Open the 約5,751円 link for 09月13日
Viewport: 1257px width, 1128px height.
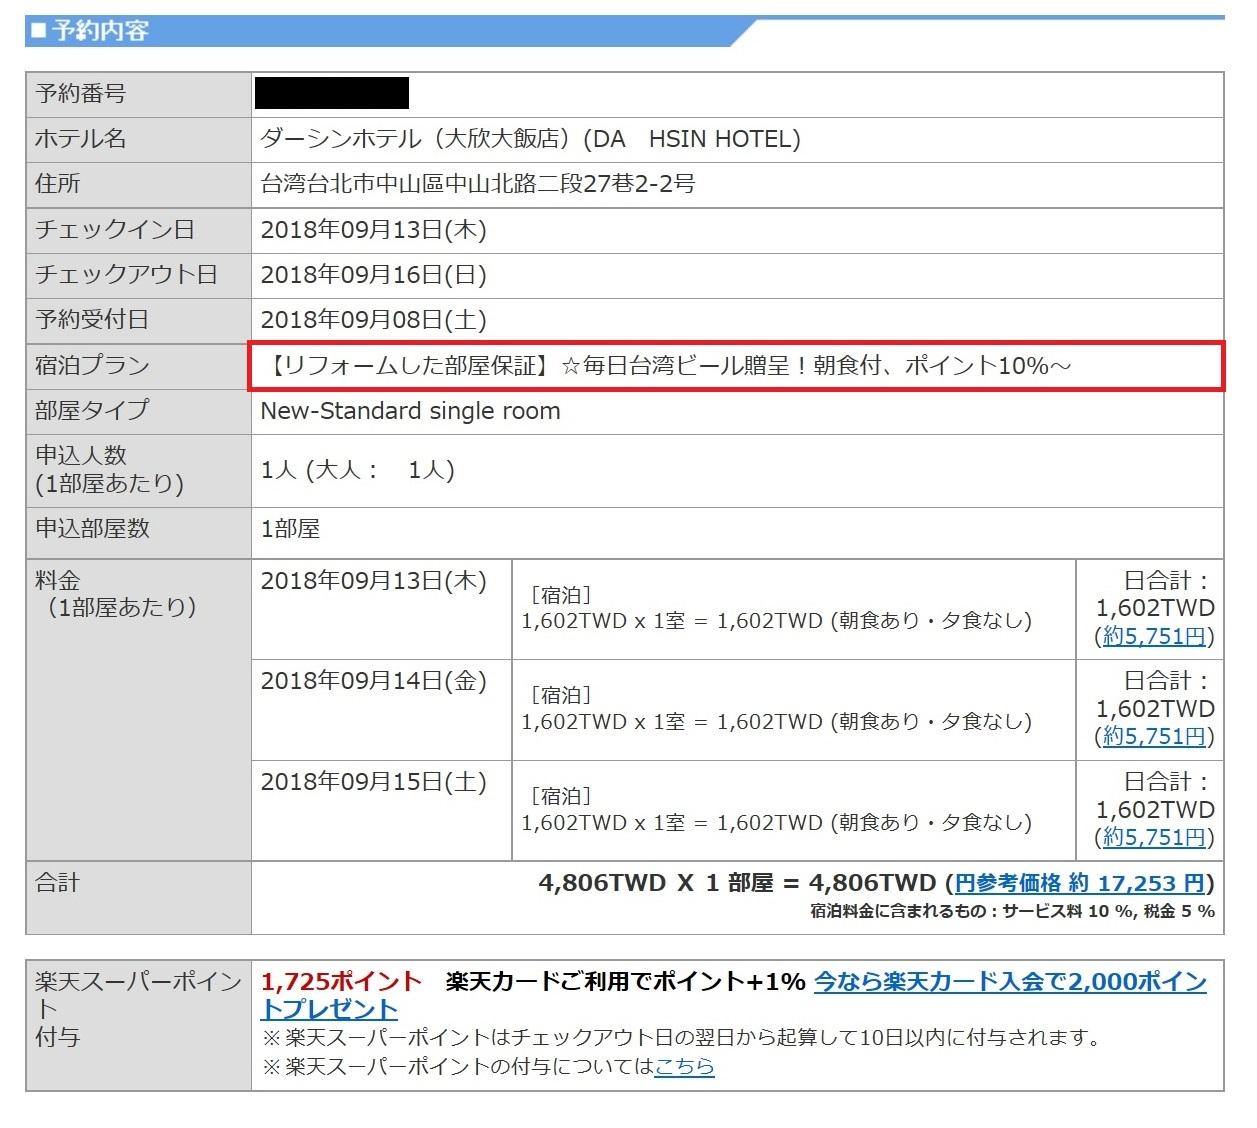tap(1154, 636)
